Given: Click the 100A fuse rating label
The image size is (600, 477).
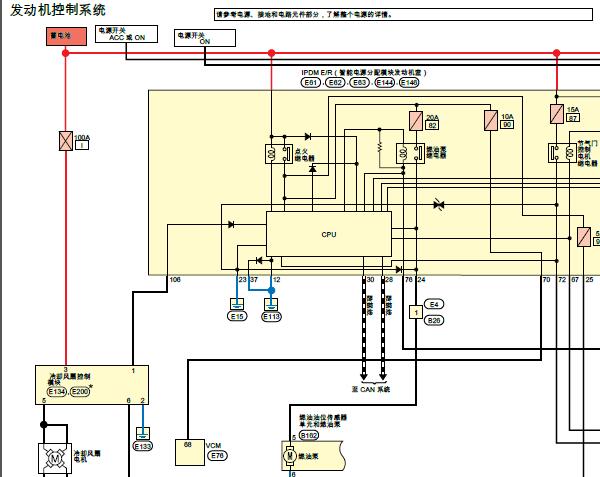Looking at the screenshot, I should coord(82,137).
